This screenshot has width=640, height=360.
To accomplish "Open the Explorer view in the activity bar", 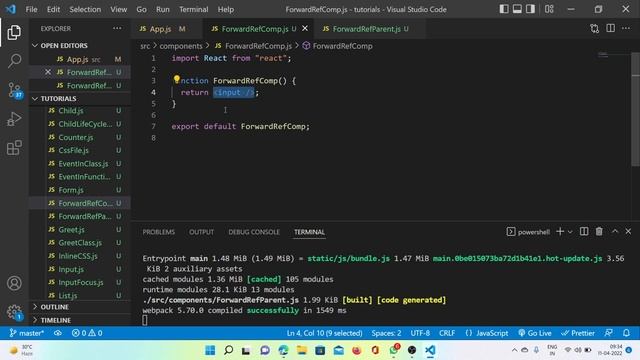I will [x=14, y=32].
